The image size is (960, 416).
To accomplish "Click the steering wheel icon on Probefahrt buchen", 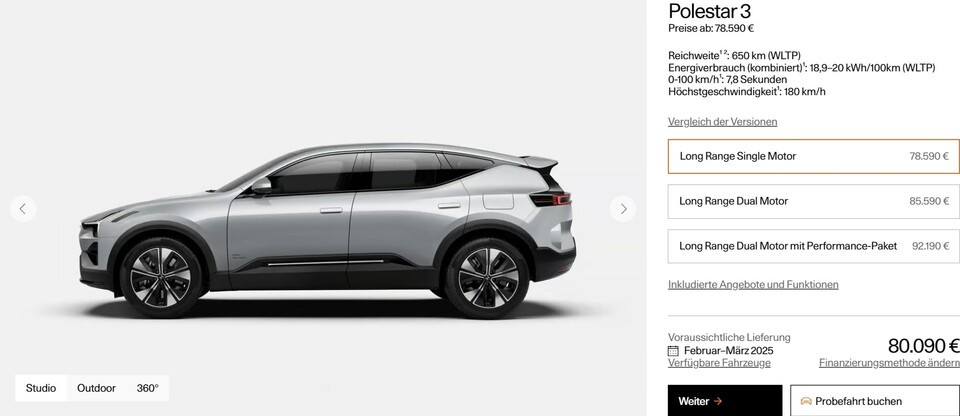I will coord(806,401).
